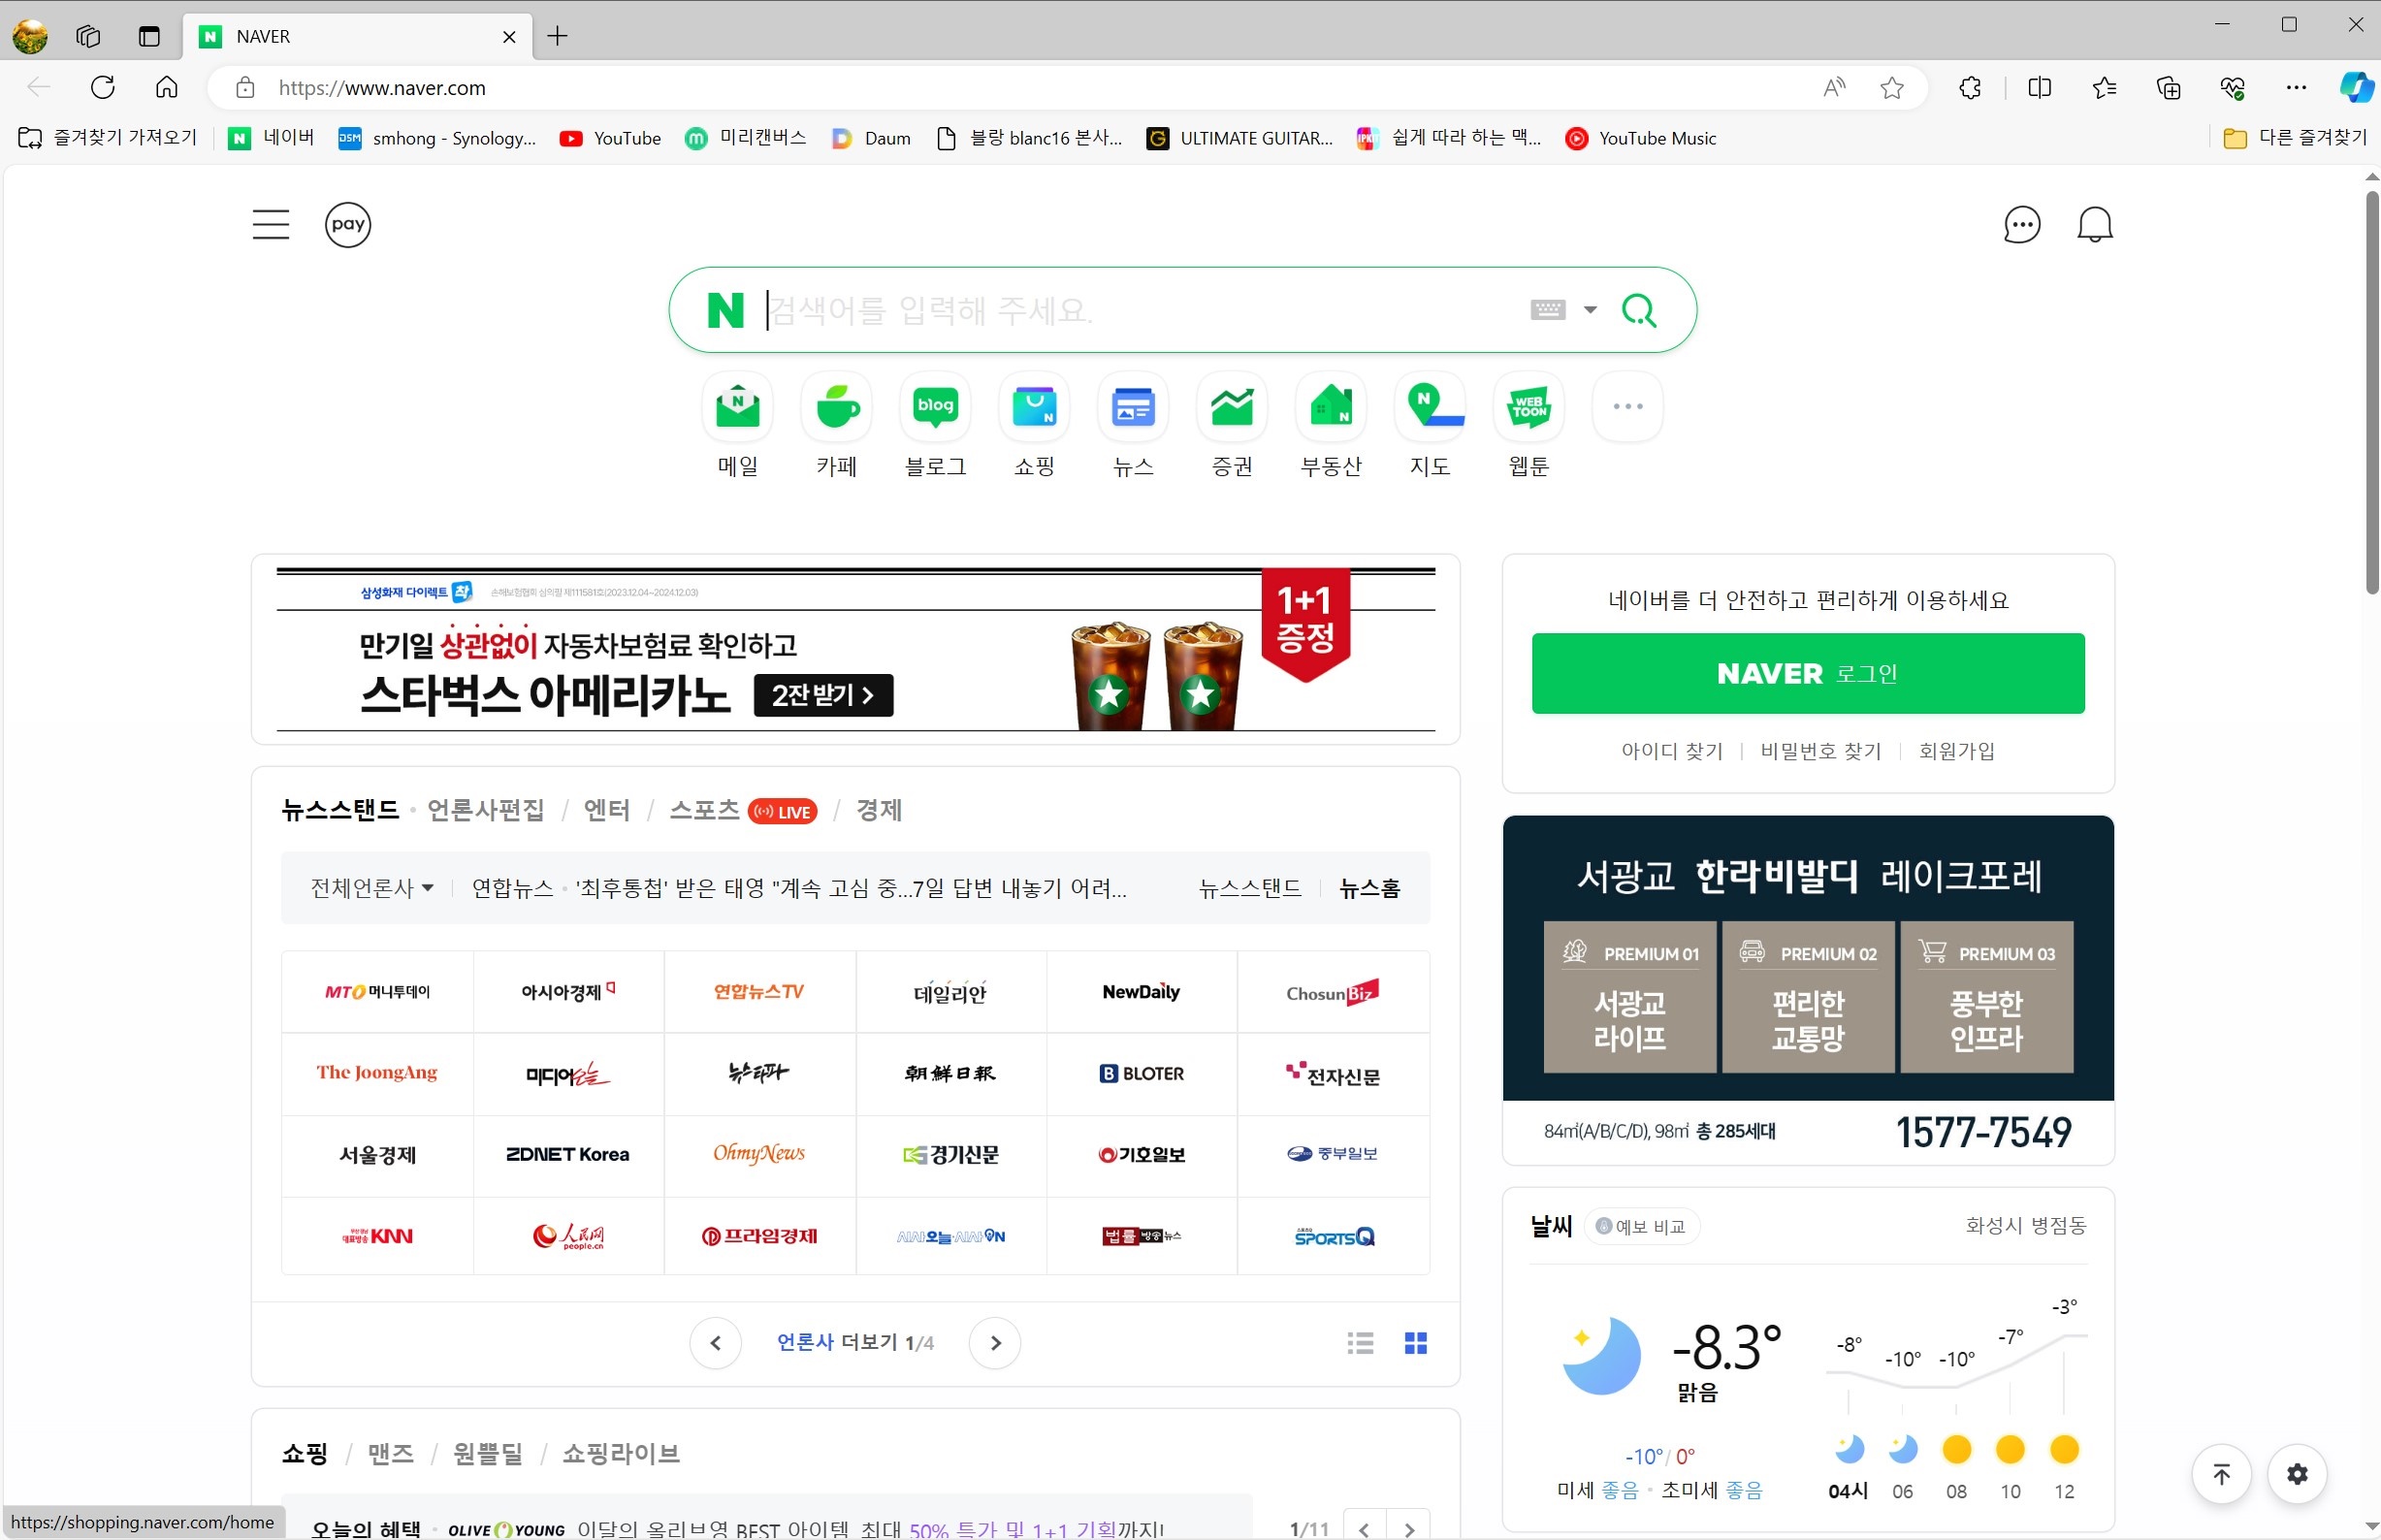
Task: Expand the 전체언론사 dropdown
Action: [x=372, y=888]
